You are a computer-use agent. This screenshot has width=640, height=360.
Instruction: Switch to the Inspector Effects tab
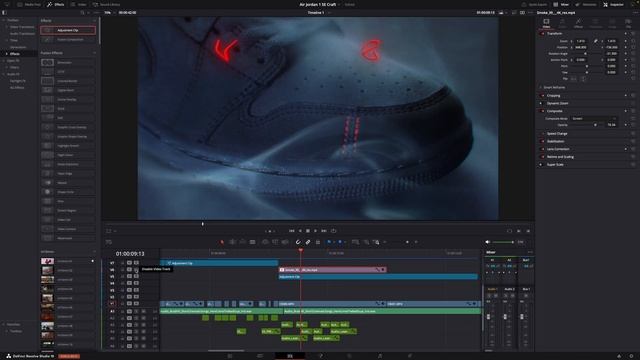pyautogui.click(x=578, y=23)
